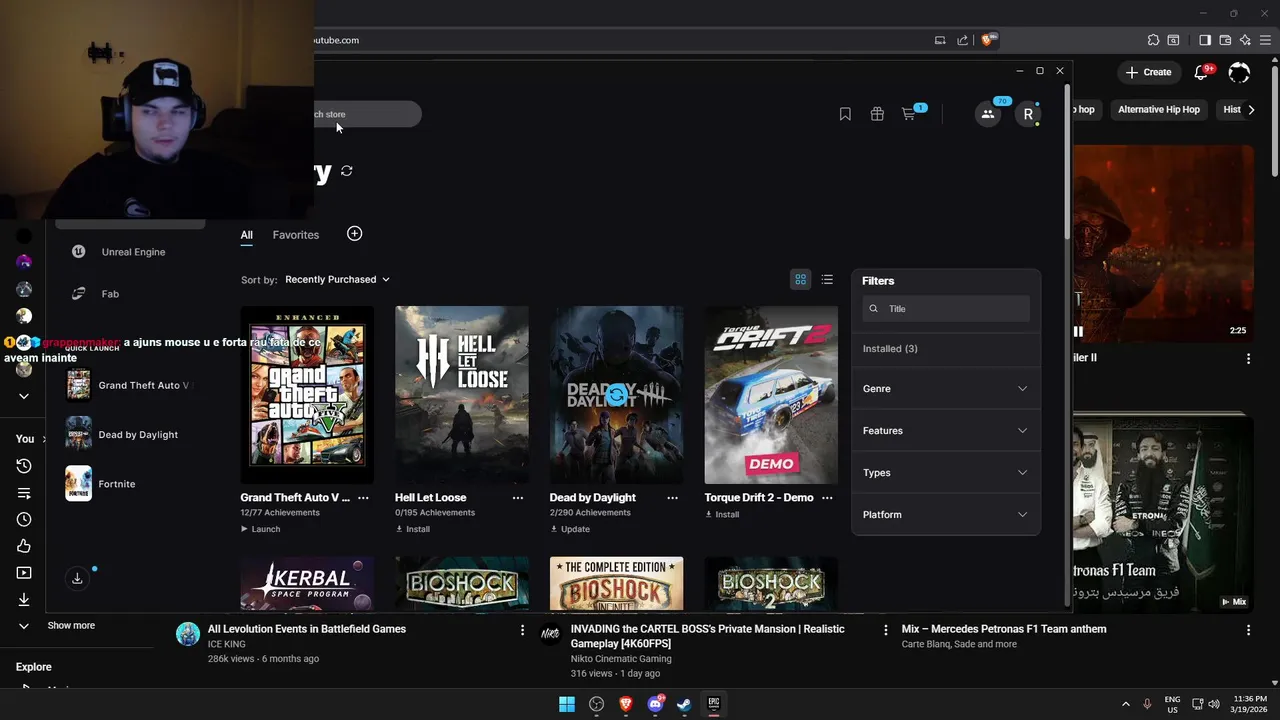Viewport: 1280px width, 720px height.
Task: Open Grand Theft Auto V more options
Action: click(363, 498)
